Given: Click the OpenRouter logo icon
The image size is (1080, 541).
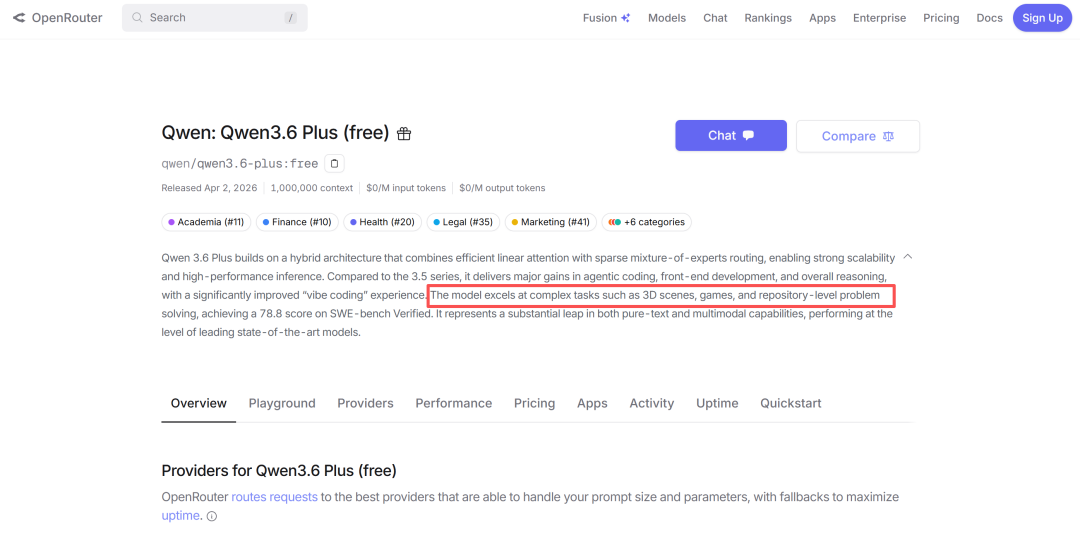Looking at the screenshot, I should click(x=19, y=18).
